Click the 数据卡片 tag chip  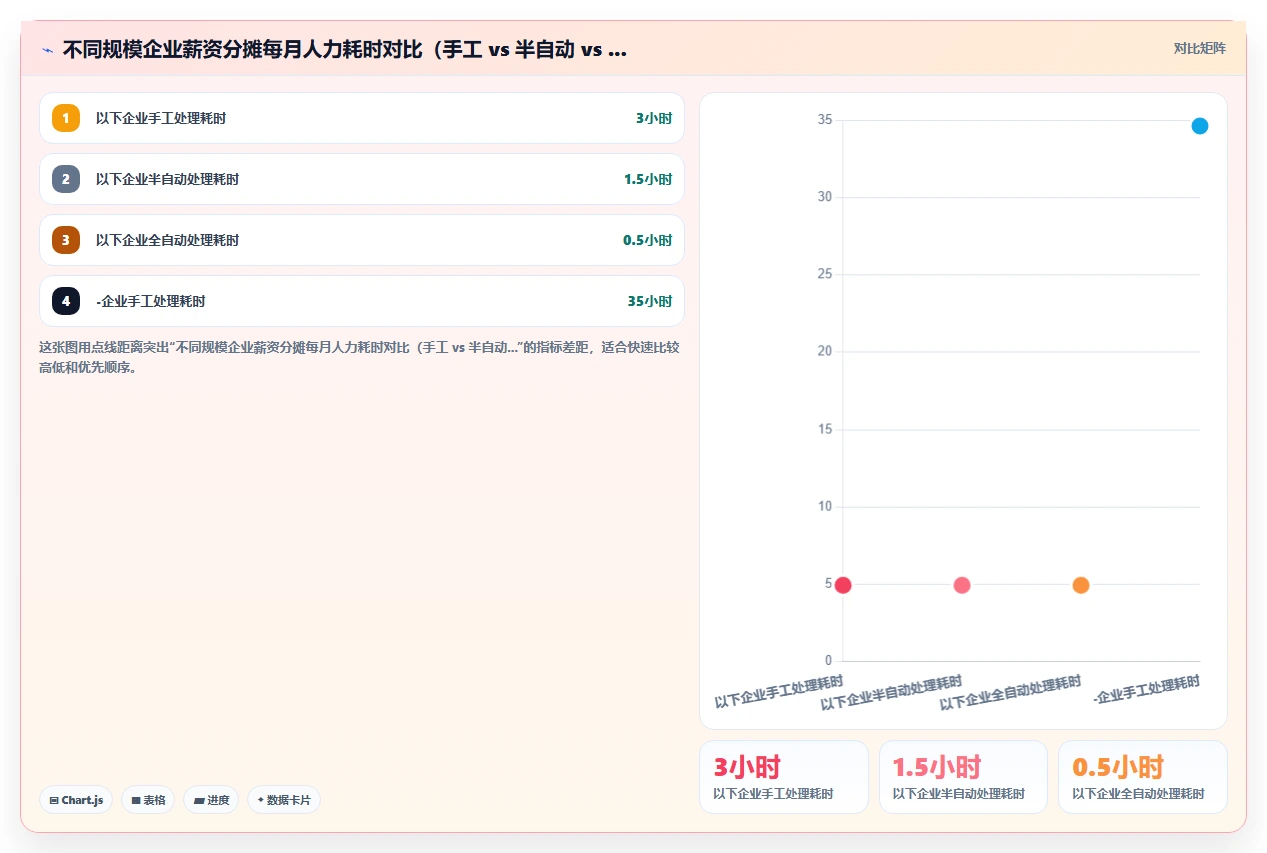284,800
